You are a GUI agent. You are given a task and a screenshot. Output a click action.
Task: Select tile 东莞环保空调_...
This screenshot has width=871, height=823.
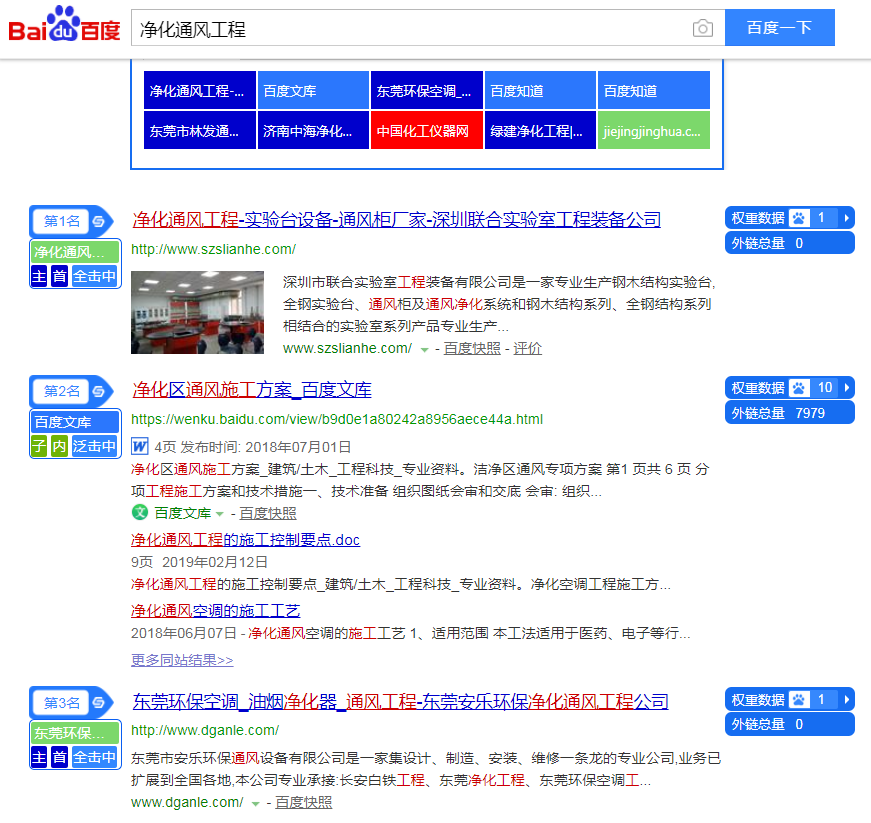tap(427, 91)
